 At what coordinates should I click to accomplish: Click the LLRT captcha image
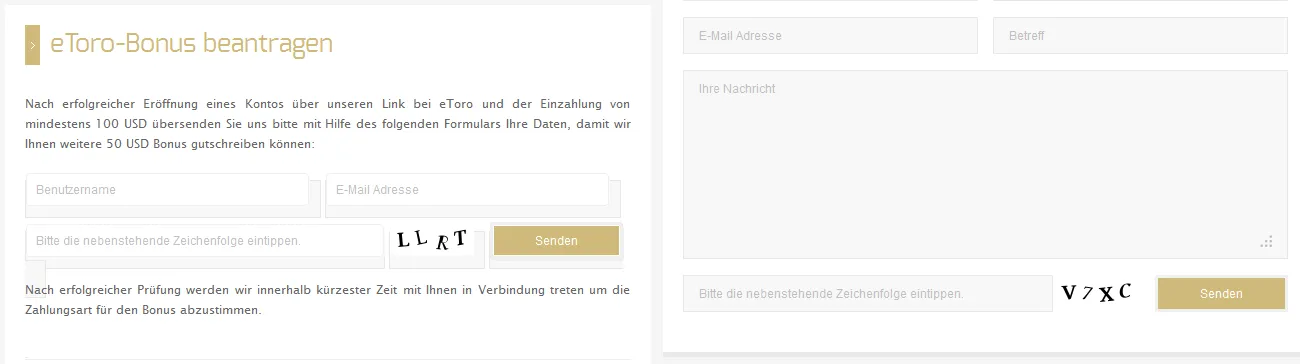click(432, 240)
